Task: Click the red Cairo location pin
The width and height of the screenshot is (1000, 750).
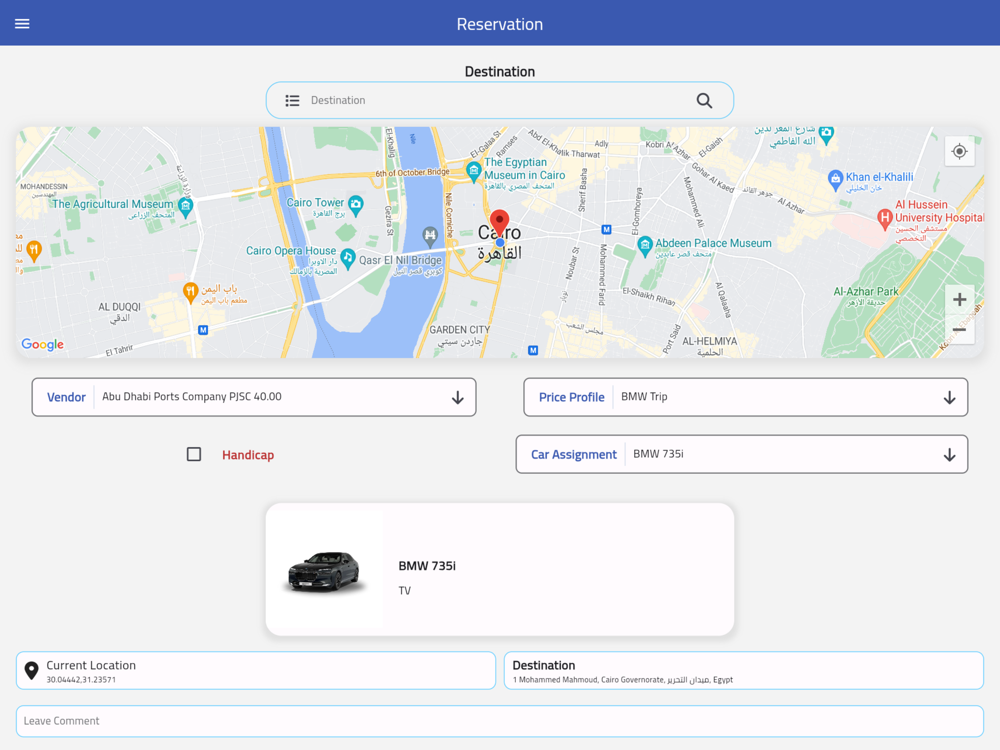Action: (x=499, y=224)
